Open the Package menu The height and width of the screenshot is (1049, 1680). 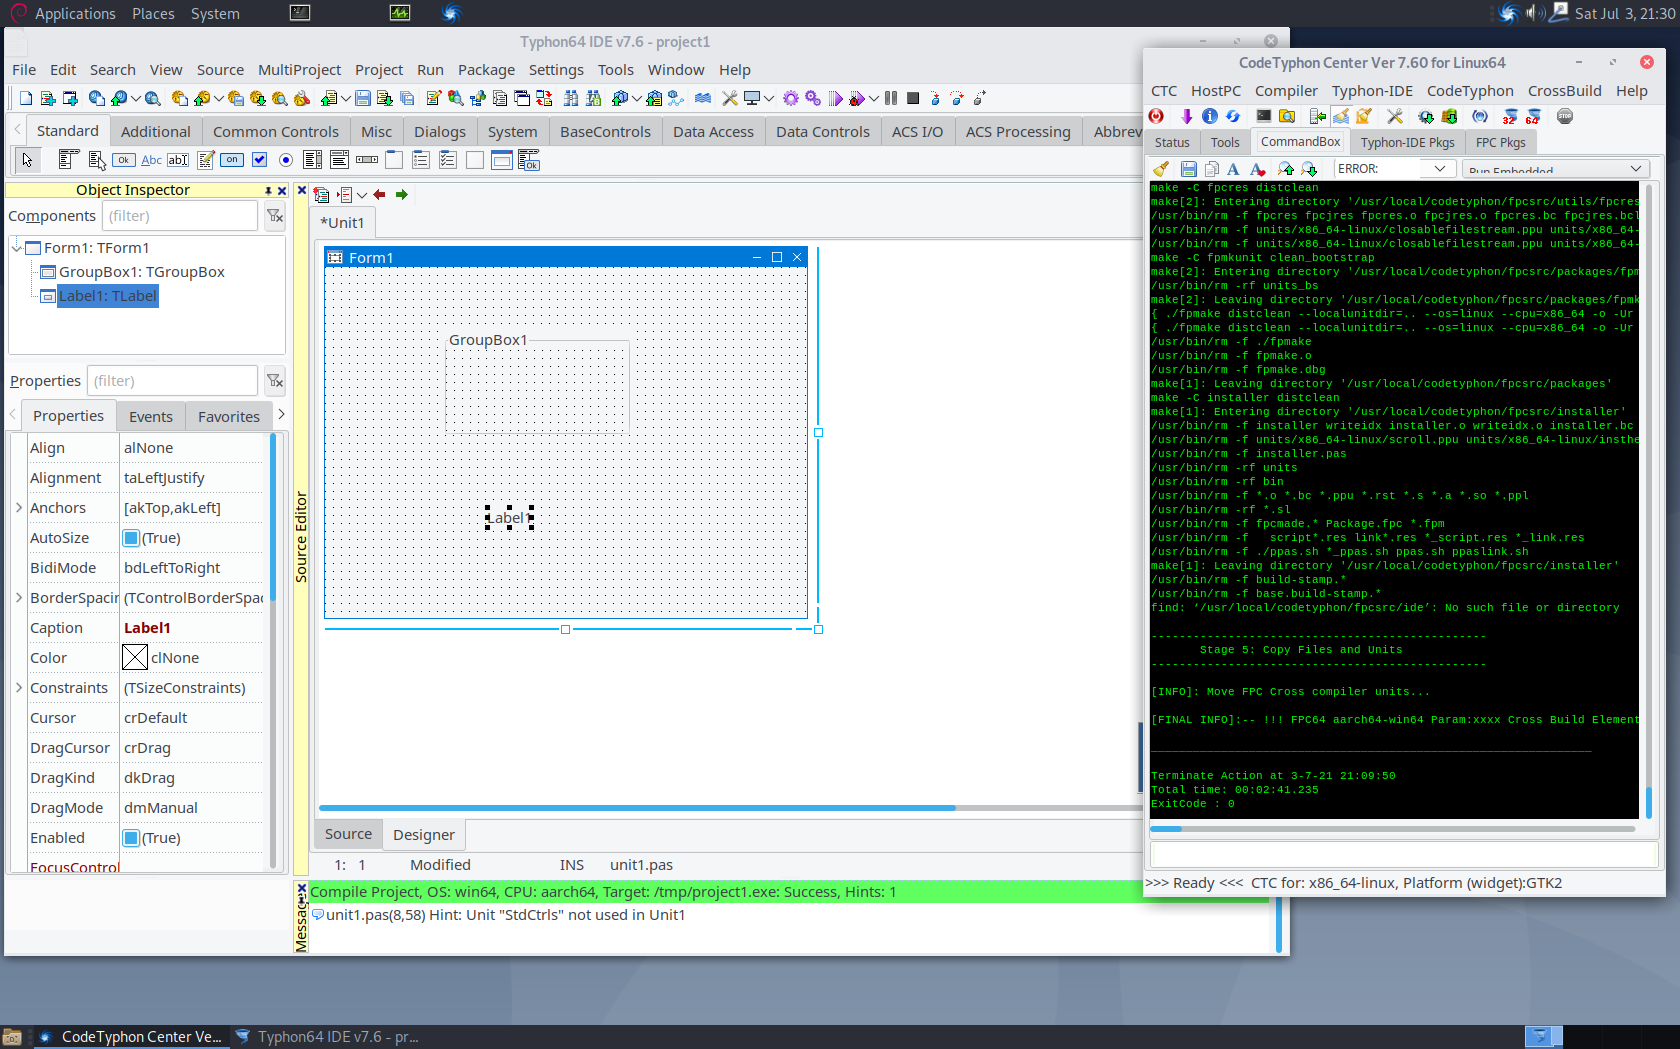(x=486, y=70)
